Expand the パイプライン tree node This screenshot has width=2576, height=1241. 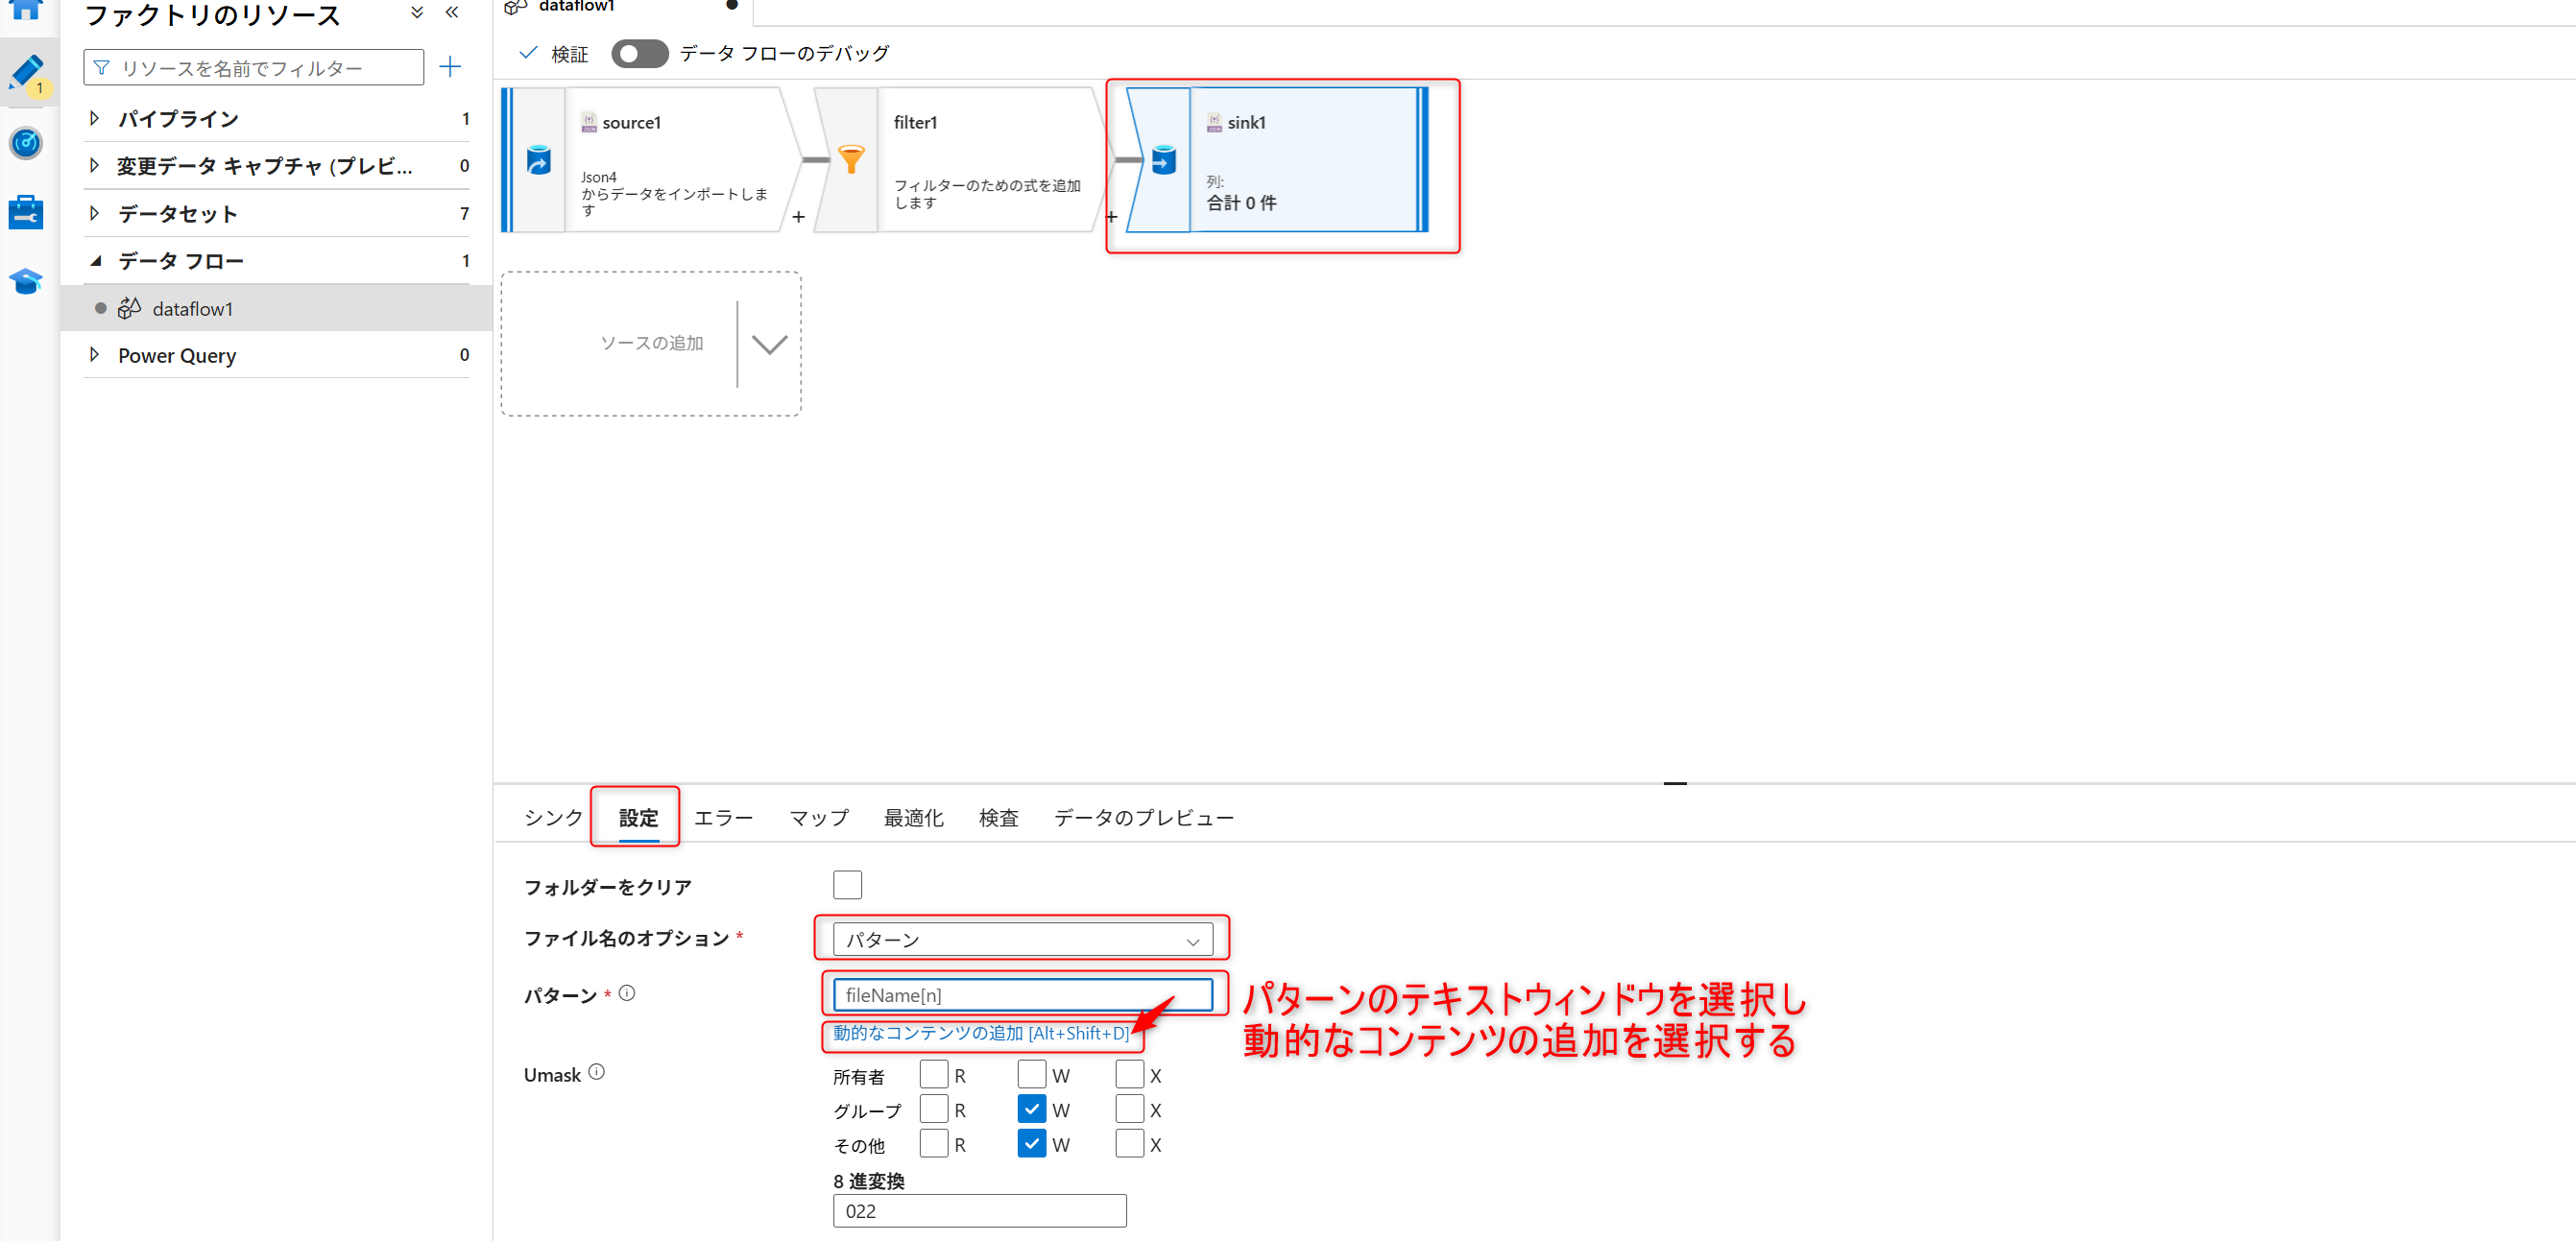95,118
